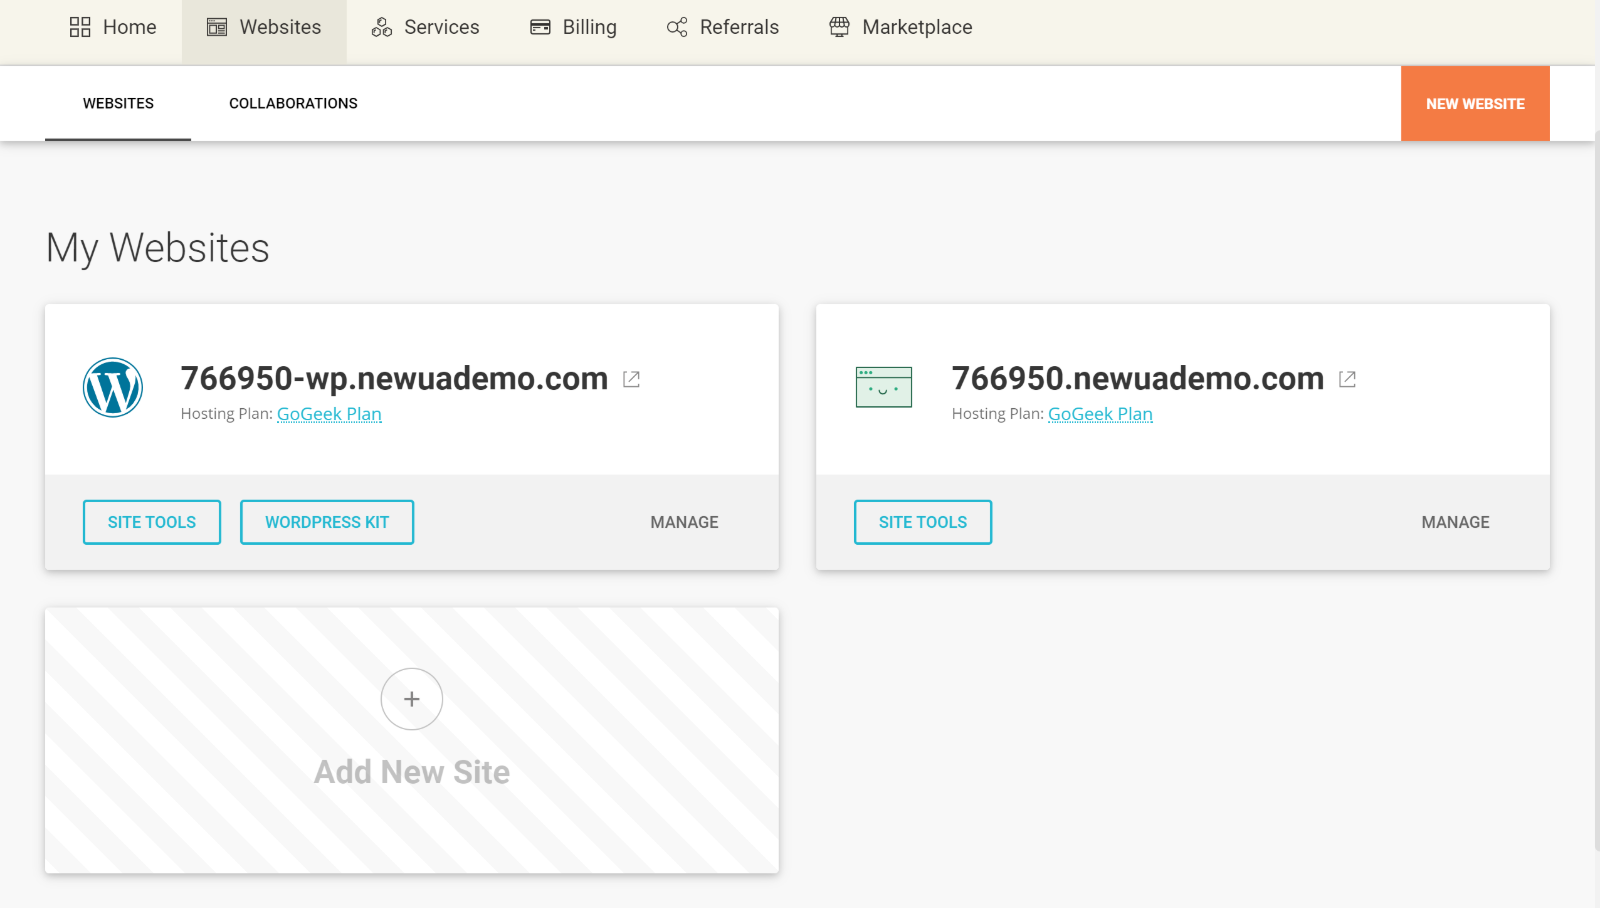The height and width of the screenshot is (908, 1600).
Task: Click the New Website button
Action: 1475,103
